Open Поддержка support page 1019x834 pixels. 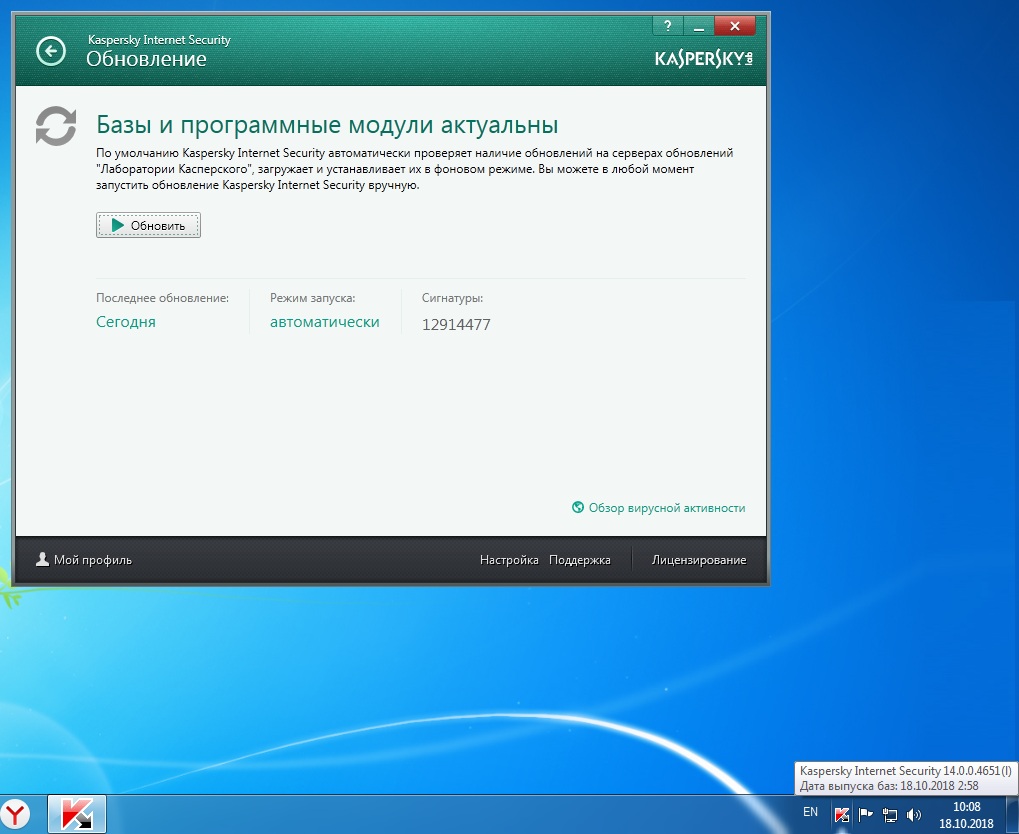580,560
